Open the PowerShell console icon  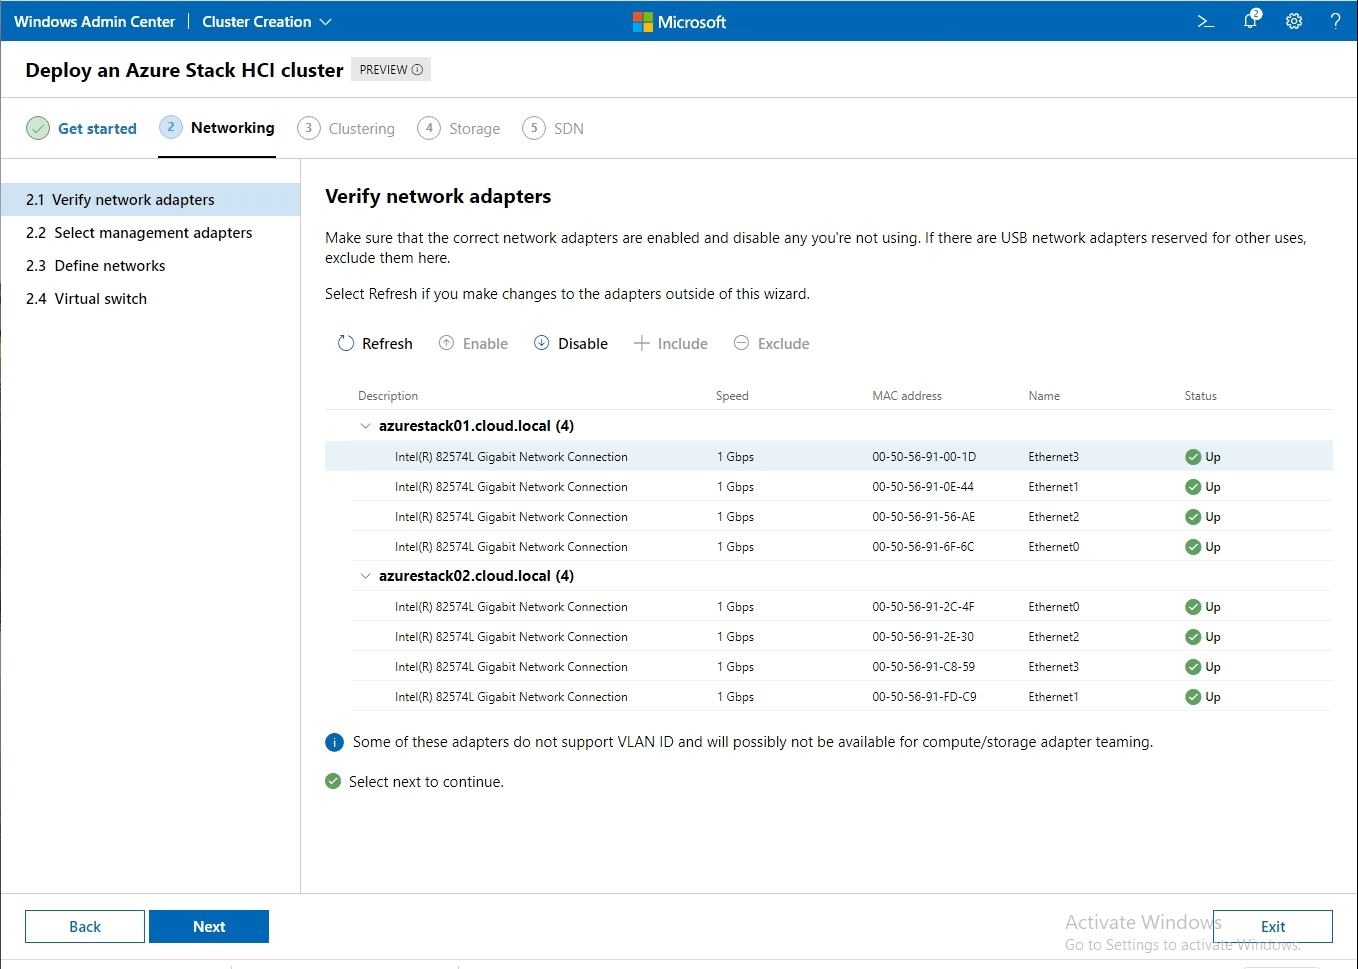coord(1205,21)
